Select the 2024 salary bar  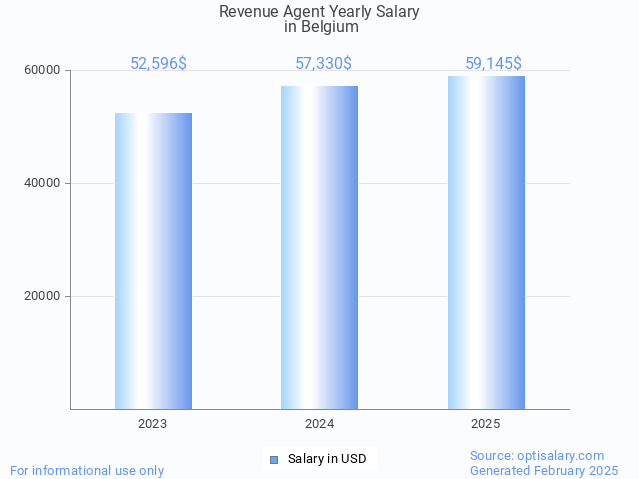[x=319, y=247]
